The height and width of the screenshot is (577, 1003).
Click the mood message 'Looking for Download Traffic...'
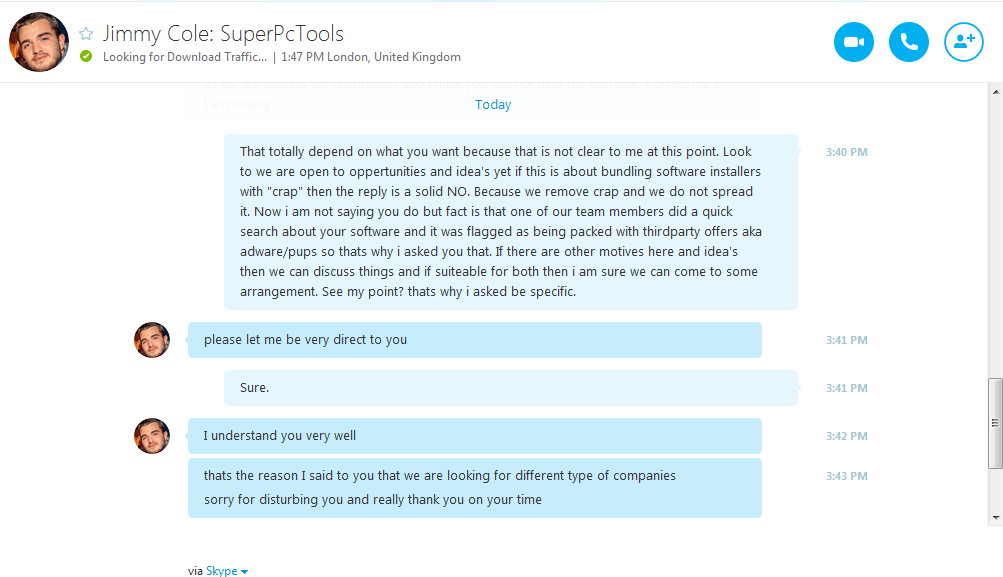[x=184, y=57]
